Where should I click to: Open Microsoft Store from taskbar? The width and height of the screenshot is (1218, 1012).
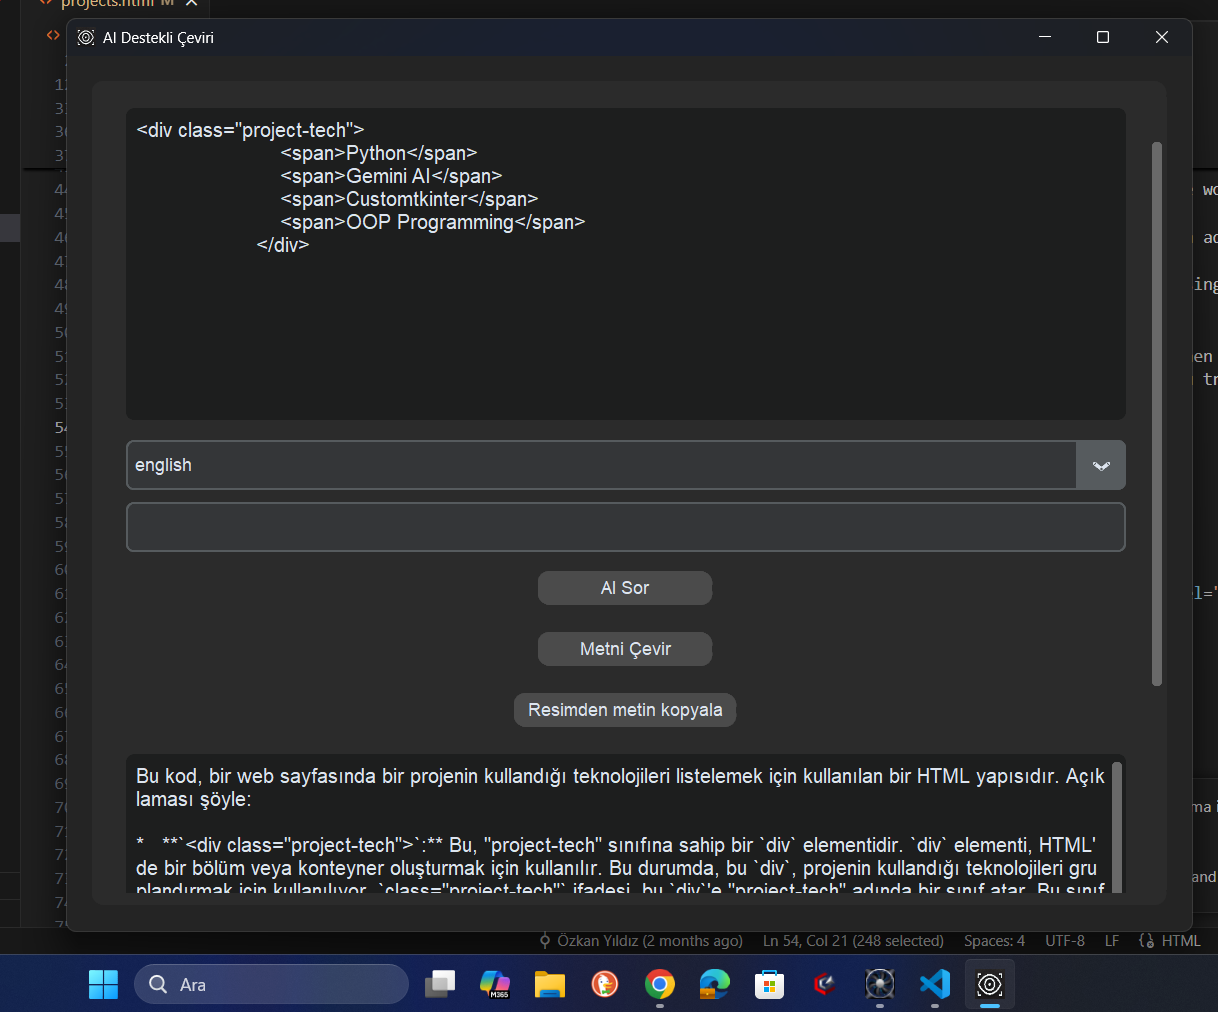coord(769,985)
